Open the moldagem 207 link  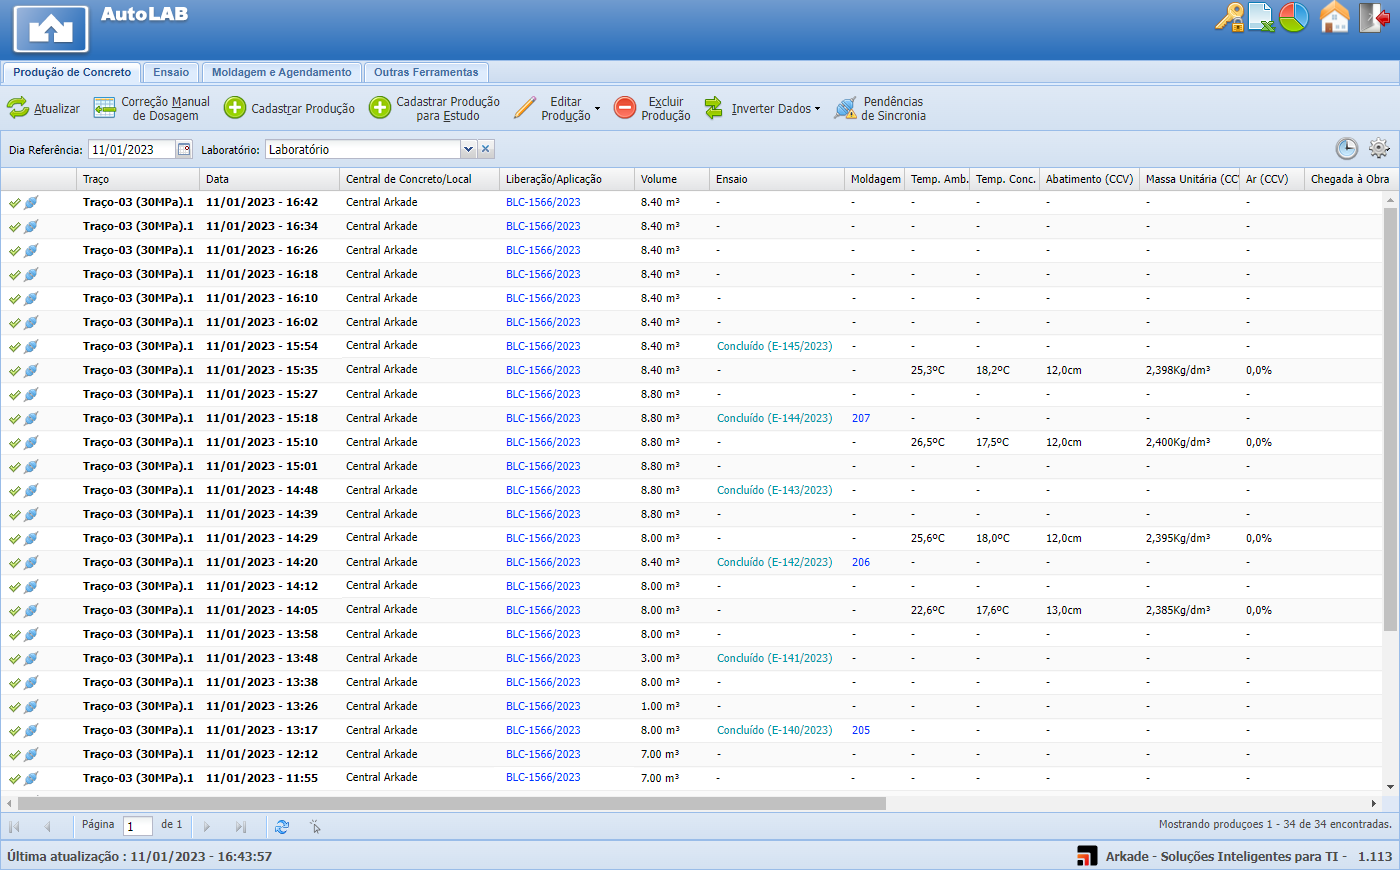pyautogui.click(x=861, y=418)
